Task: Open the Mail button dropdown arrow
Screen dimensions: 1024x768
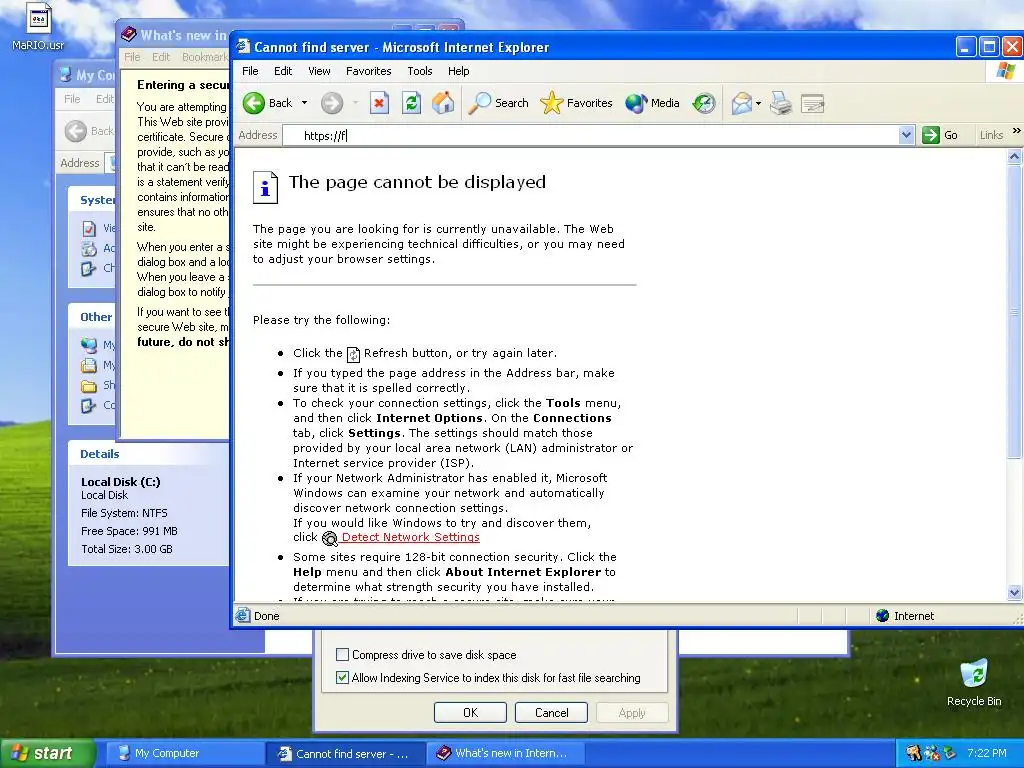Action: click(758, 103)
